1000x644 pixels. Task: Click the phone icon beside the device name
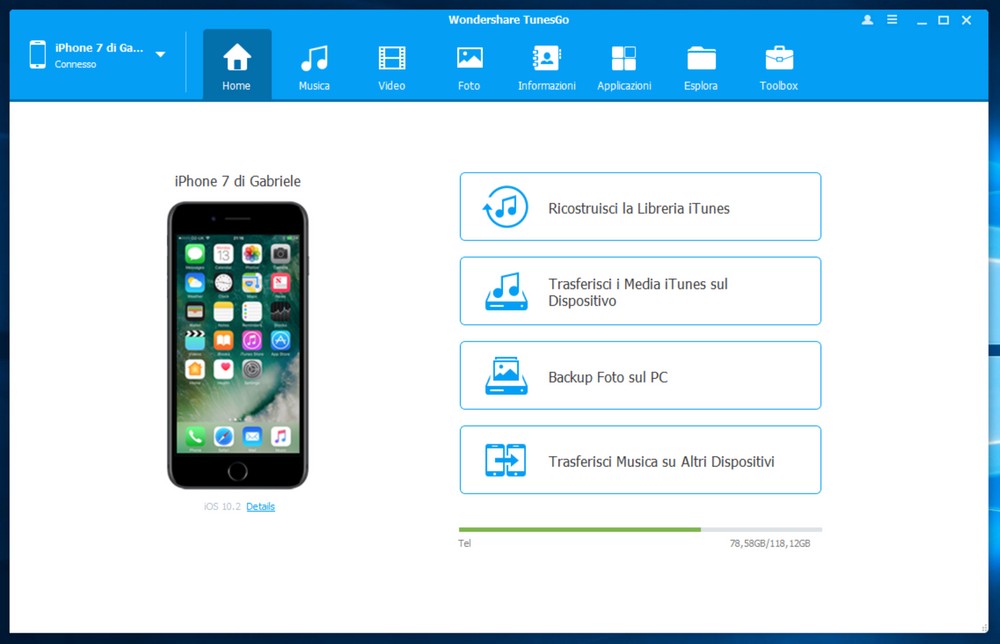coord(38,54)
